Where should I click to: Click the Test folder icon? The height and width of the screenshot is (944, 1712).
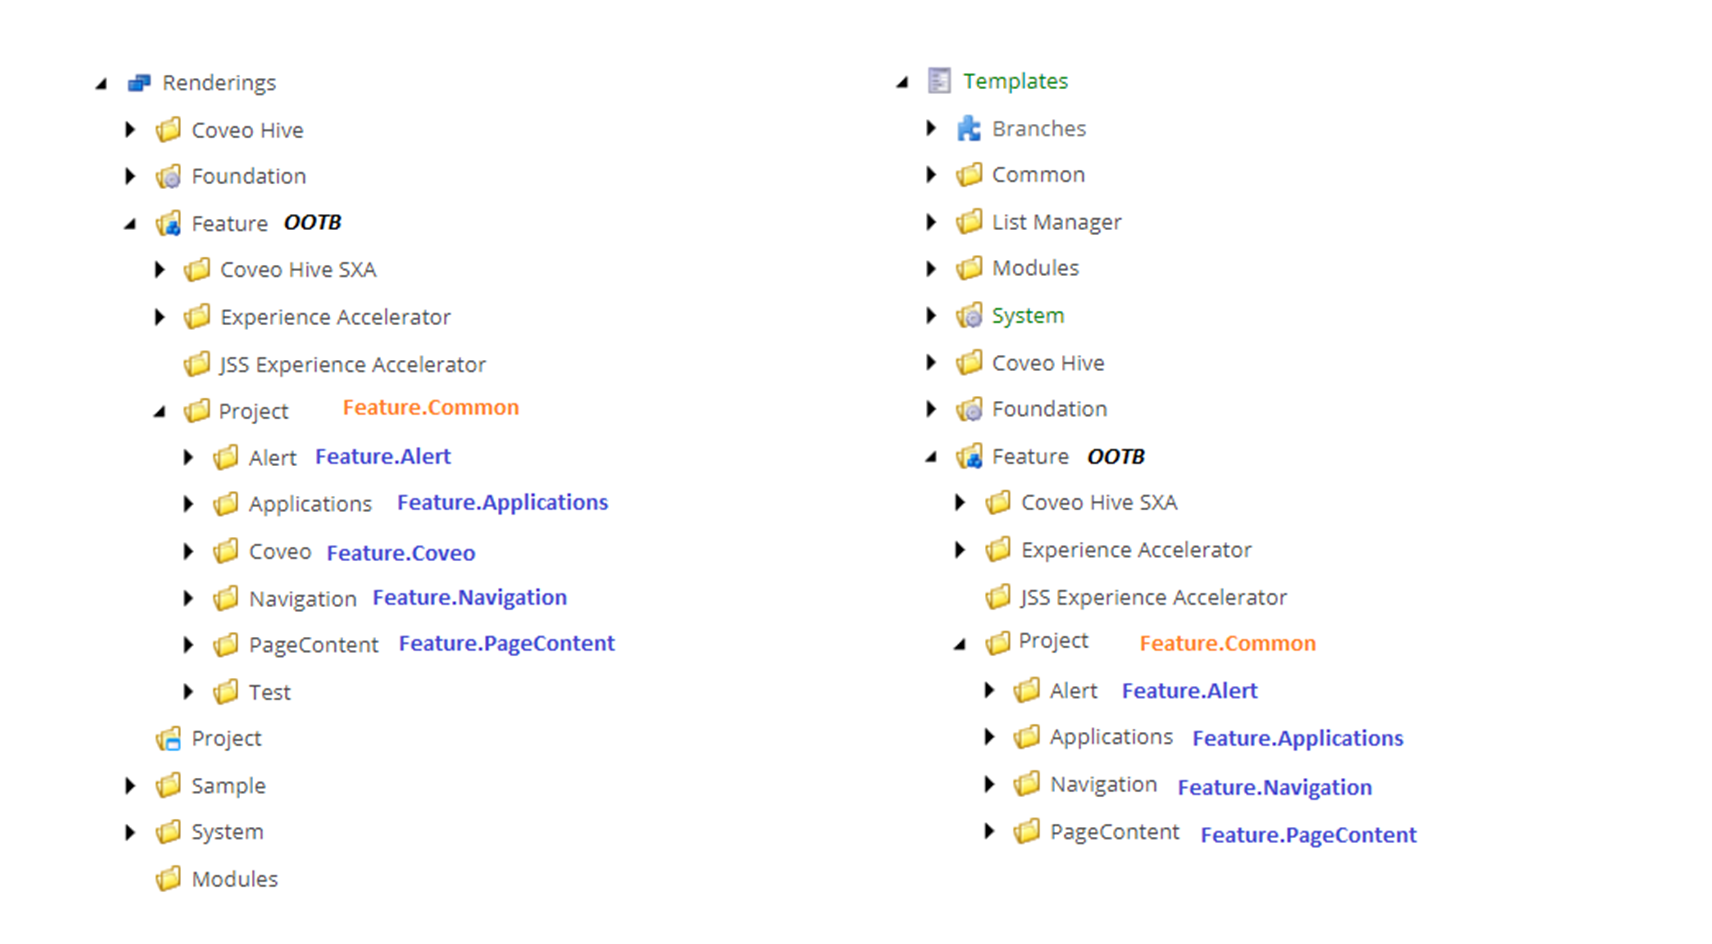coord(226,691)
